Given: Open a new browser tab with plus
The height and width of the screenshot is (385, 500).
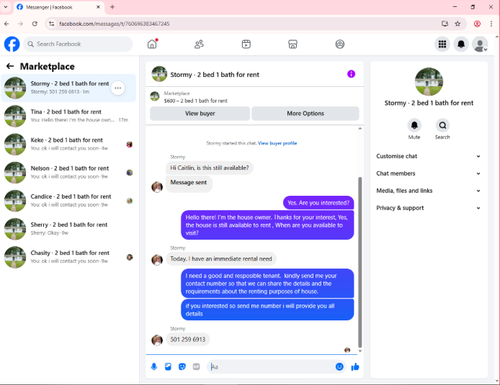Looking at the screenshot, I should coord(112,7).
